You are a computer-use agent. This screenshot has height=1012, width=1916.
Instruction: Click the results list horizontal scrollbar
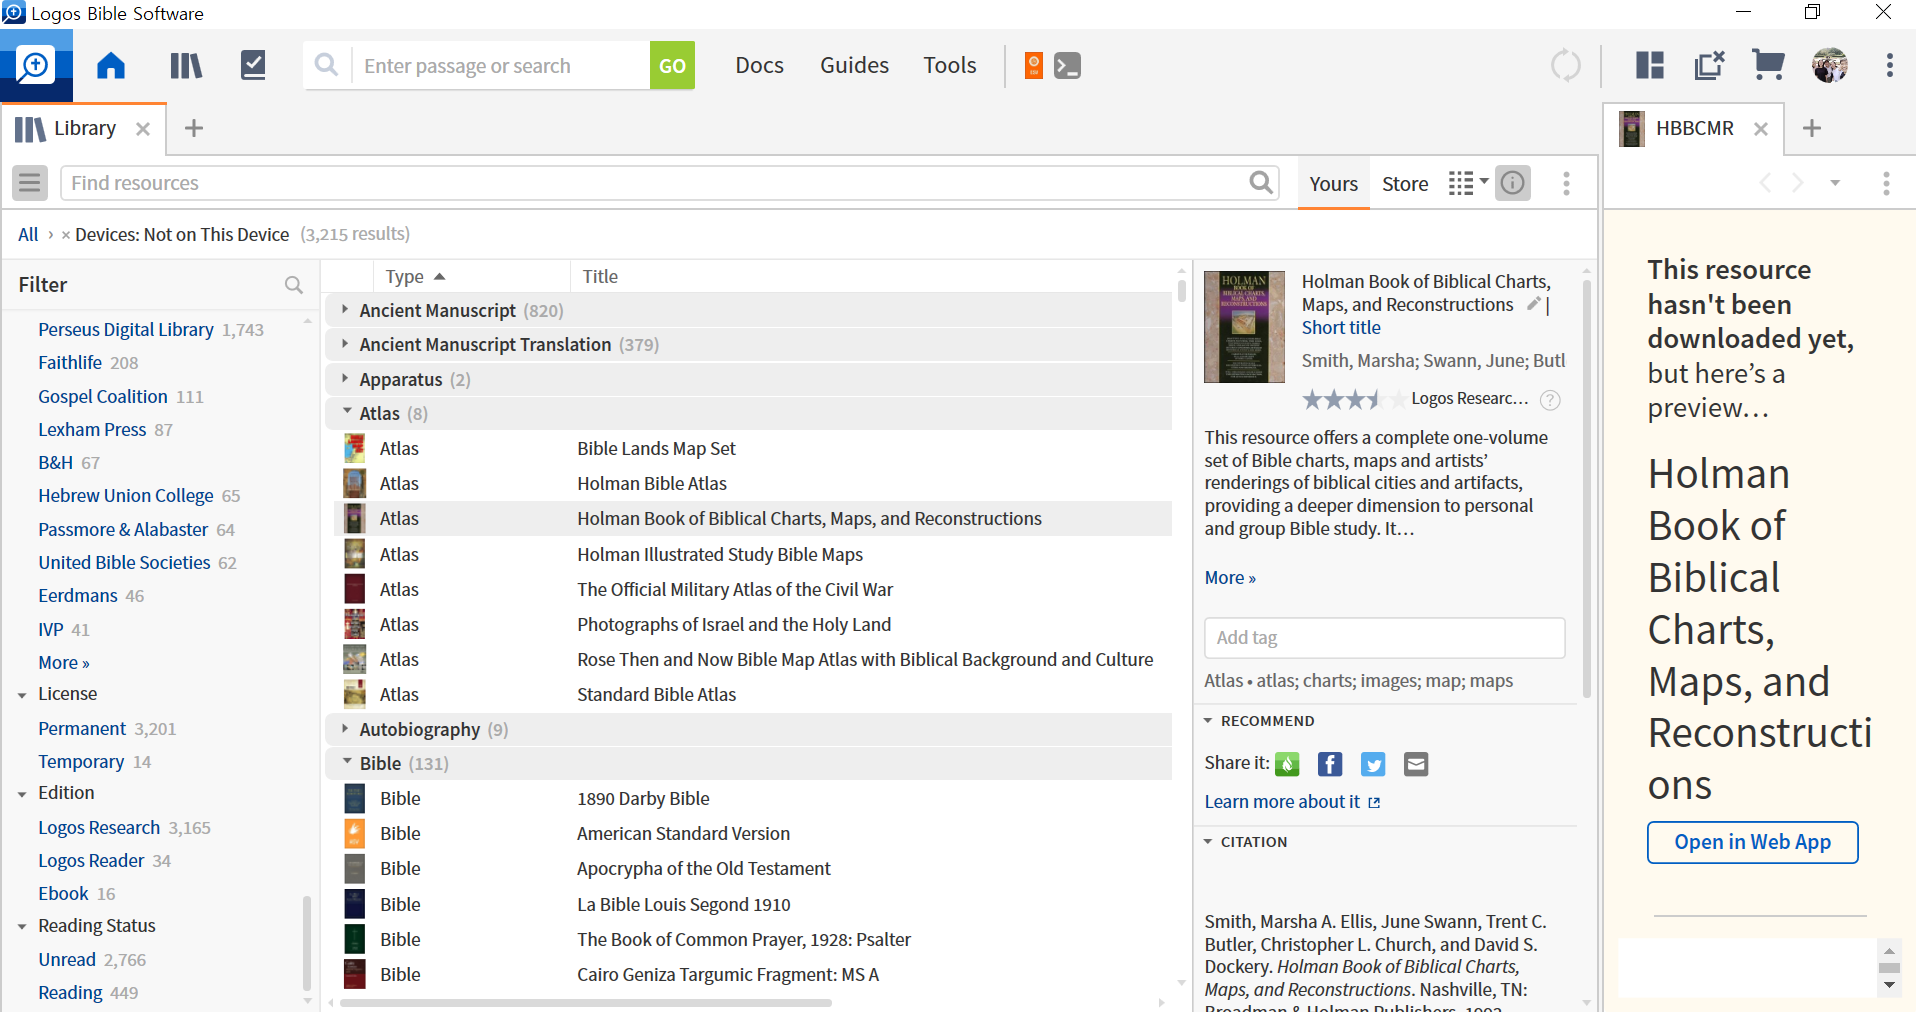pos(586,1002)
